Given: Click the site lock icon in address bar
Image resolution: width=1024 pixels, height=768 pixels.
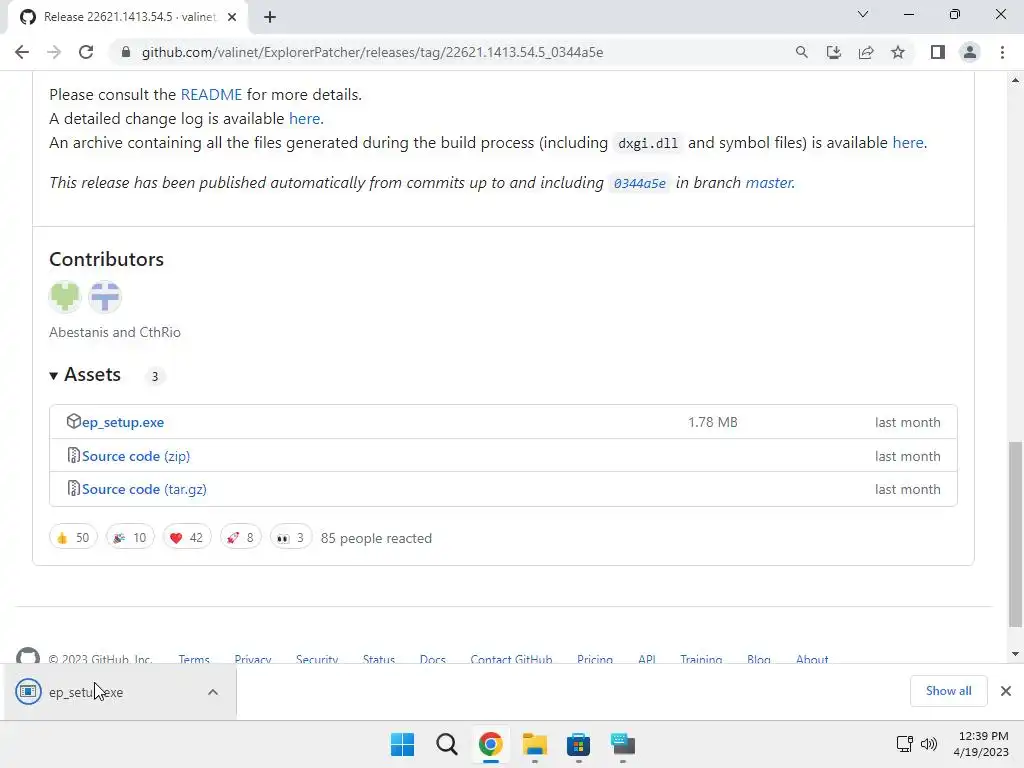Looking at the screenshot, I should click(x=126, y=52).
